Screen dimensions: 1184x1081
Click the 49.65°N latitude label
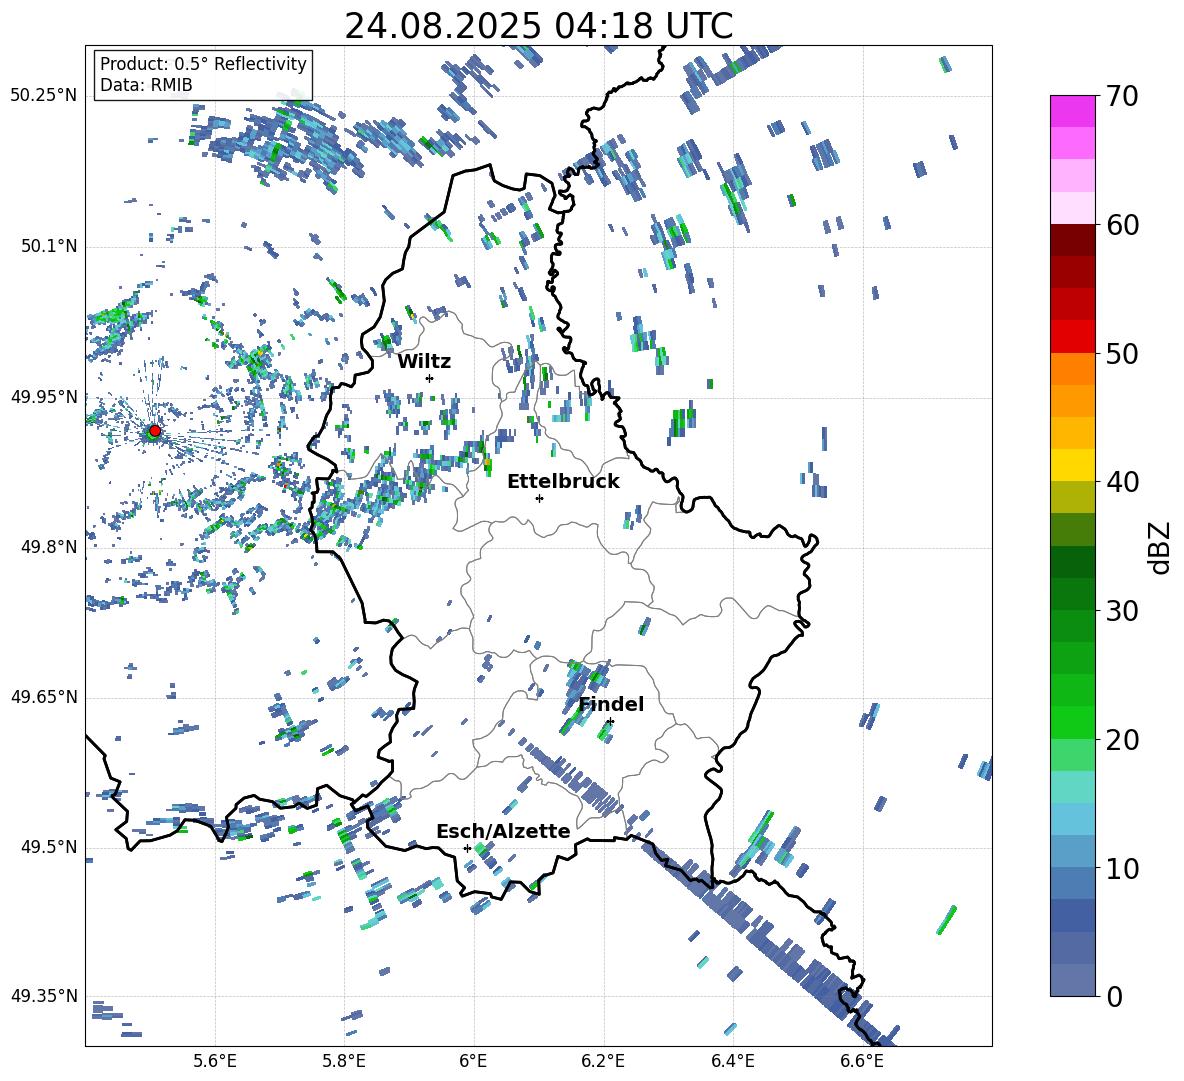(x=44, y=697)
